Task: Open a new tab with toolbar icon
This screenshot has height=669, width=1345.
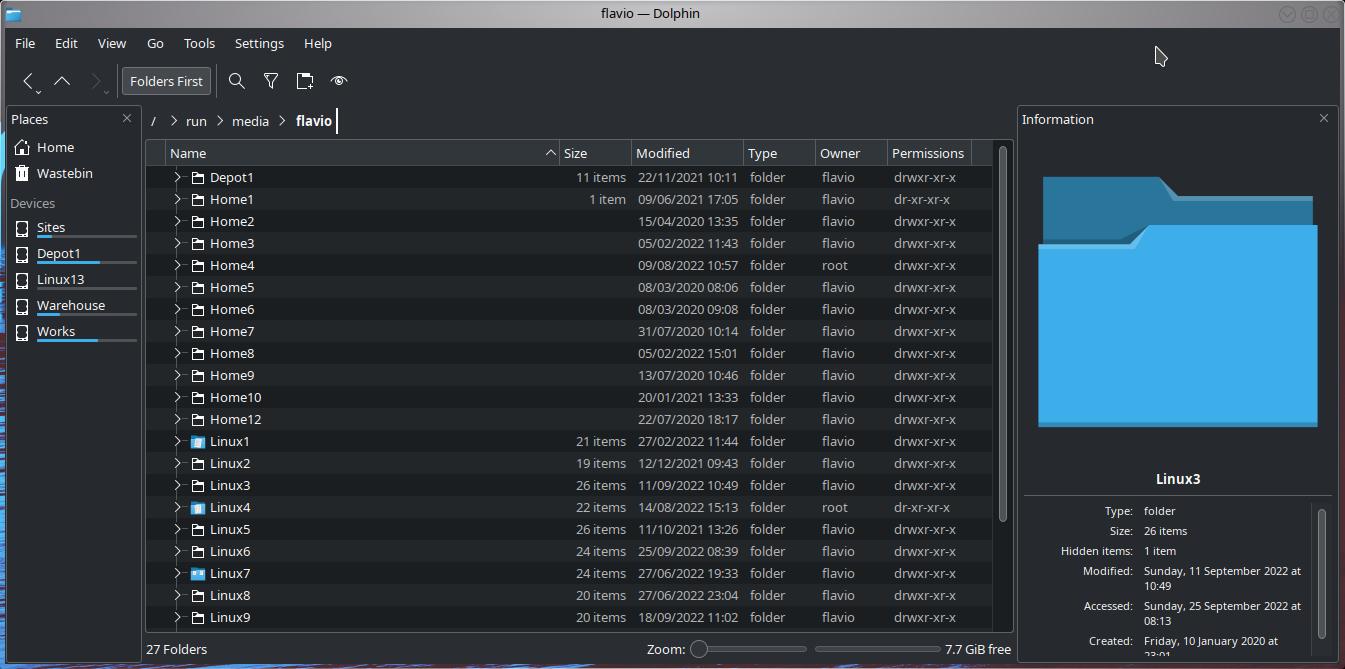Action: (305, 81)
